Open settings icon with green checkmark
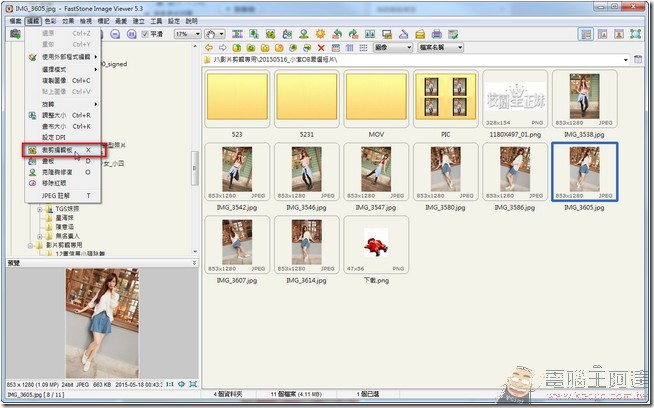This screenshot has height=408, width=654. [453, 34]
